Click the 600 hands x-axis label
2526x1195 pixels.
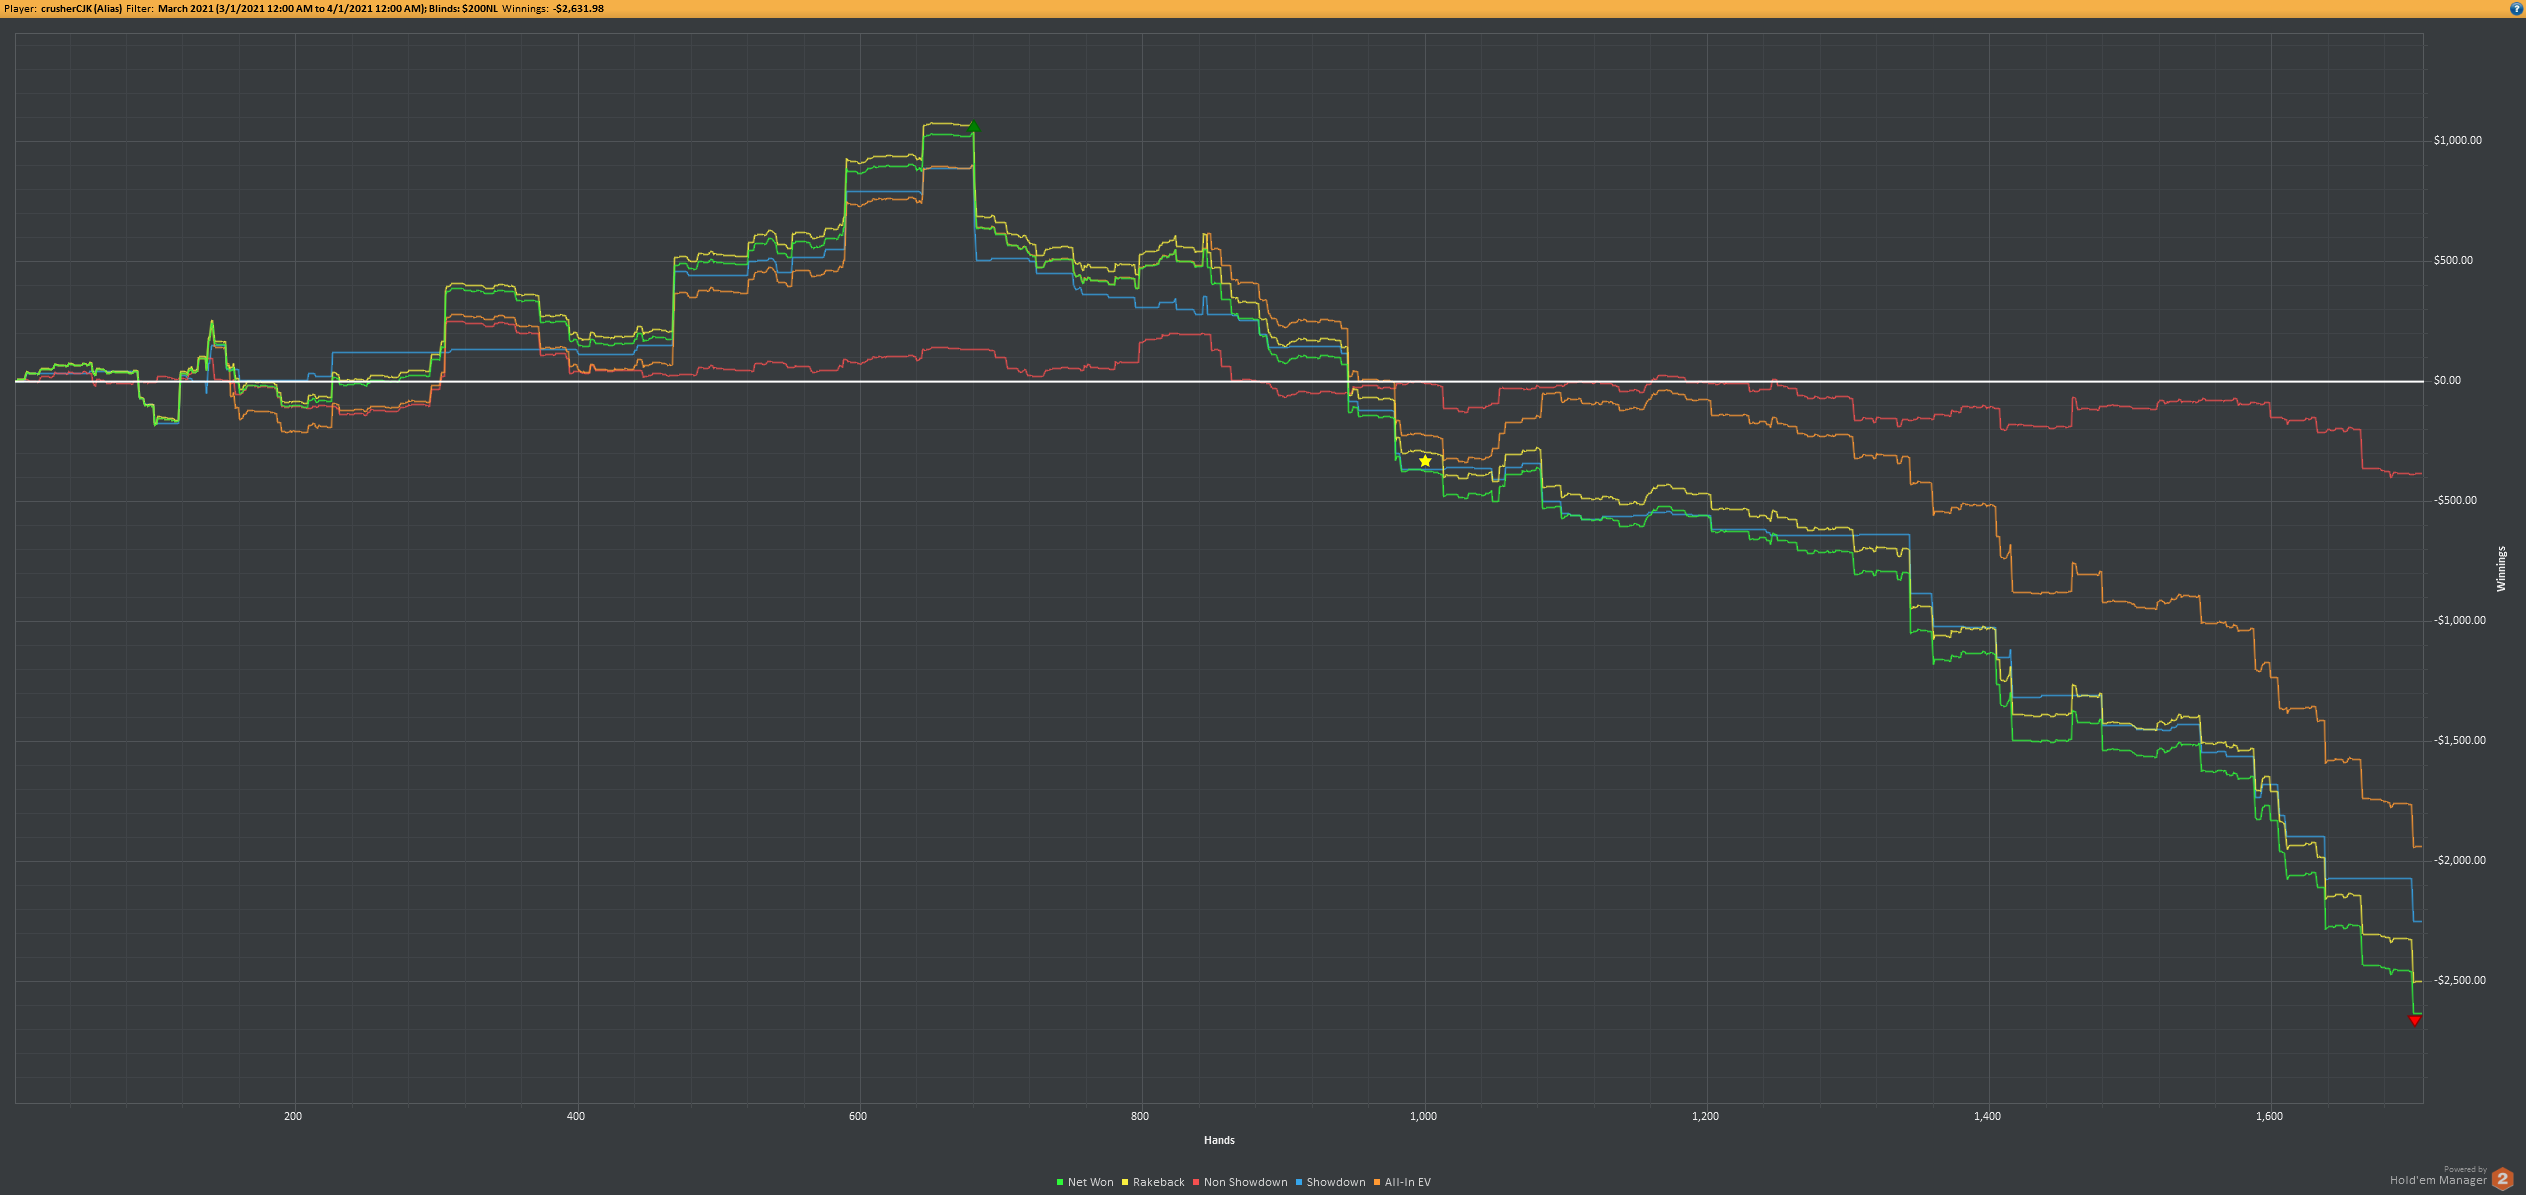[x=858, y=1116]
